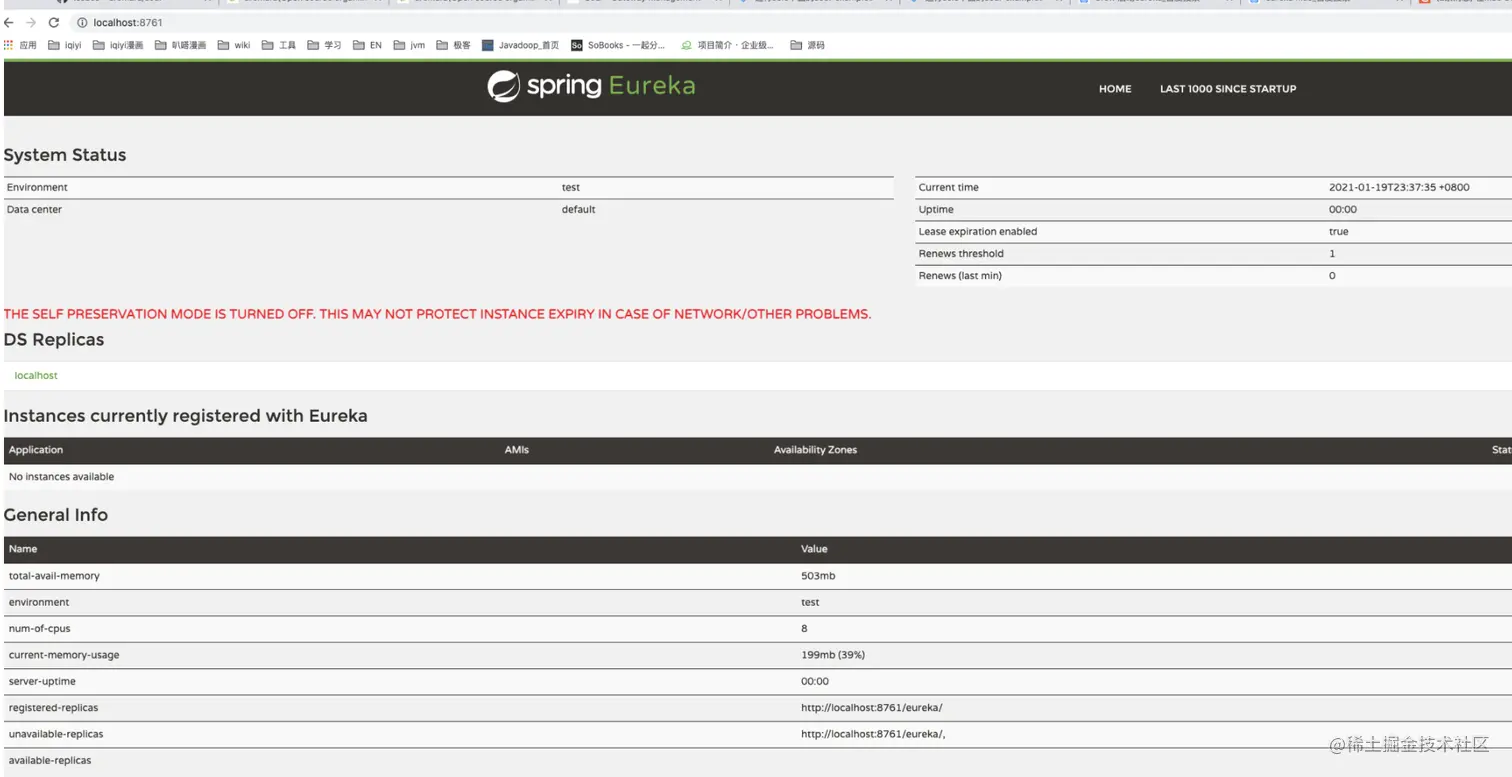Viewport: 1512px width, 777px height.
Task: View site information icon beside localhost:8761
Action: click(x=82, y=22)
